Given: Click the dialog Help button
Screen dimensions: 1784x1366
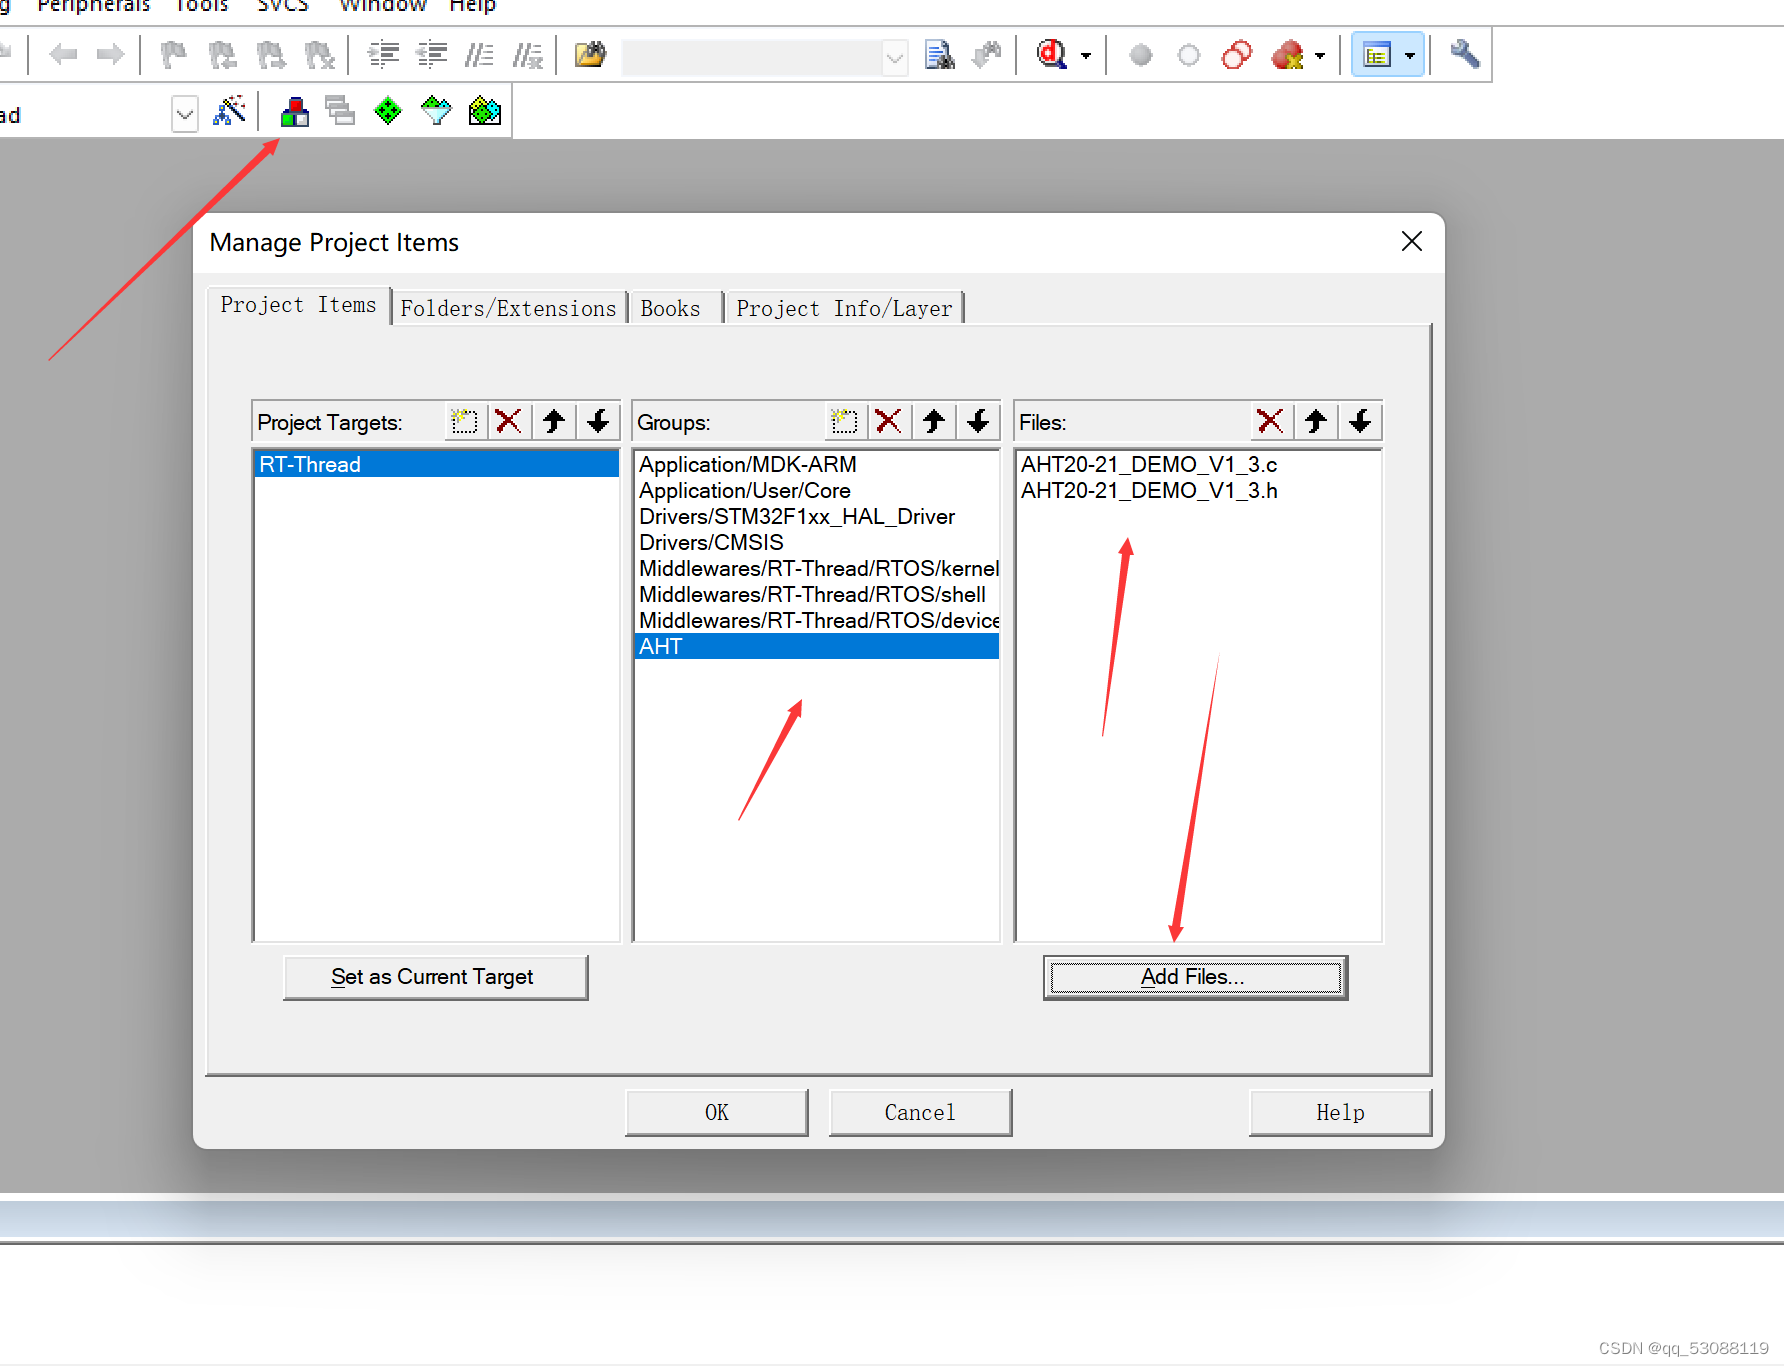Looking at the screenshot, I should [x=1340, y=1112].
